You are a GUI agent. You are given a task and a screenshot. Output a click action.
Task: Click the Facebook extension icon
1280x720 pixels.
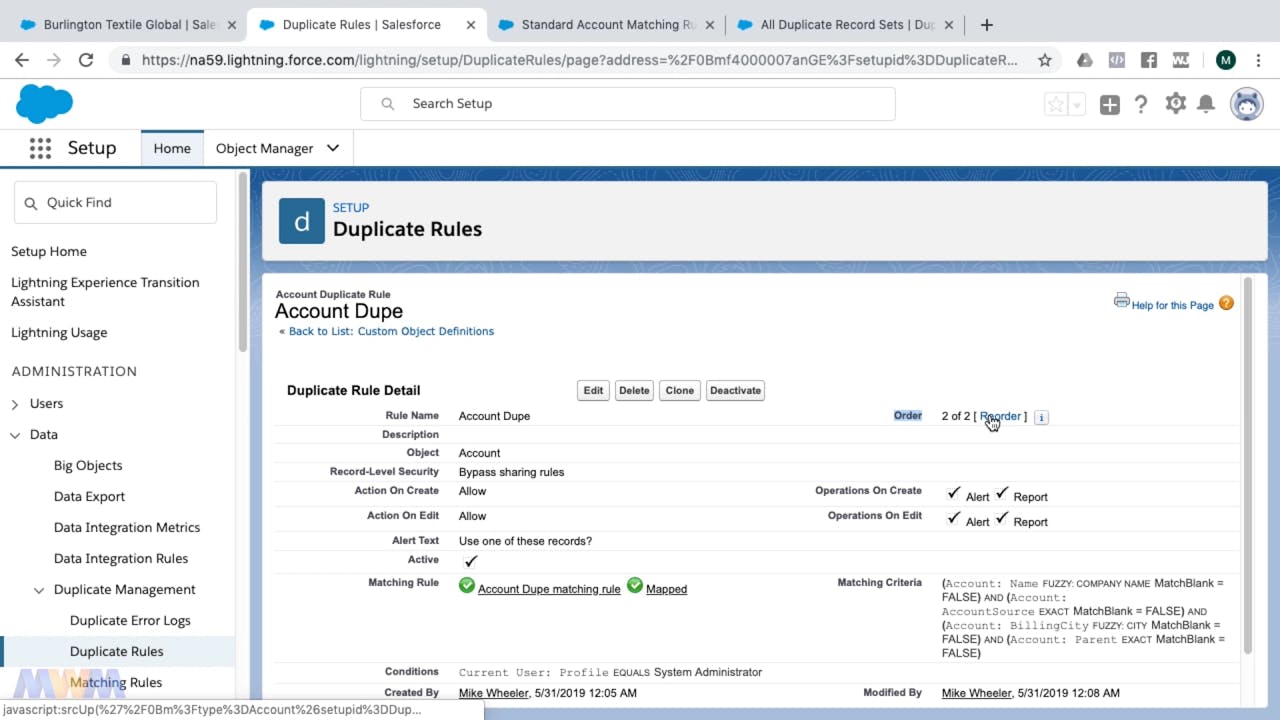pyautogui.click(x=1149, y=60)
